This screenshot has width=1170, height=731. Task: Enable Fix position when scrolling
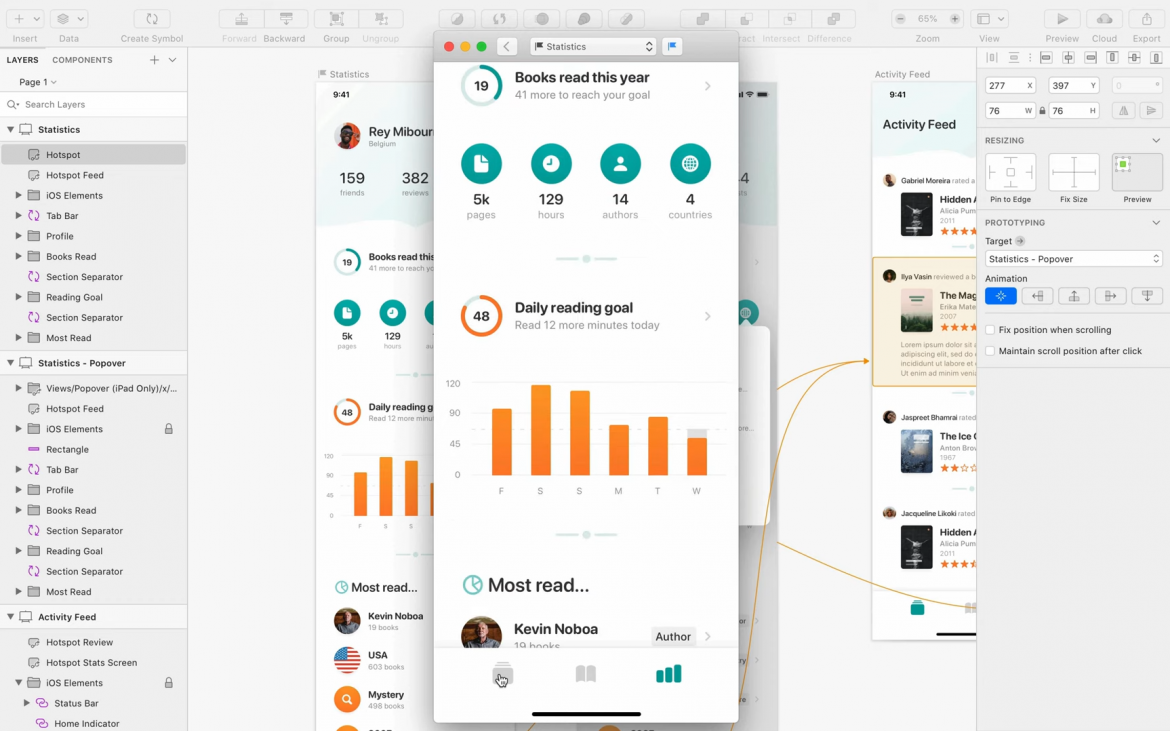coord(991,329)
